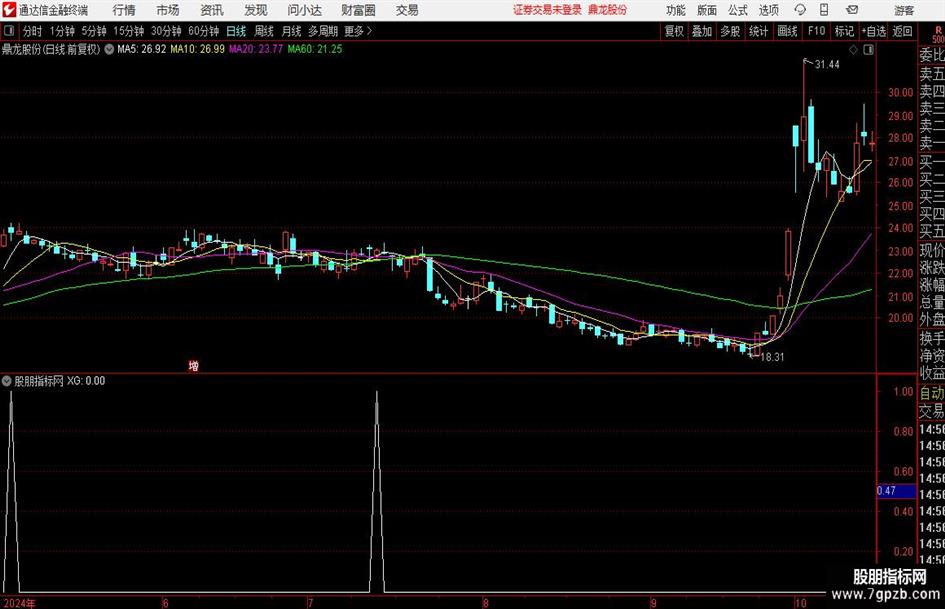Click the 鼎龙股份(日线 前复权) chart title

pyautogui.click(x=51, y=49)
